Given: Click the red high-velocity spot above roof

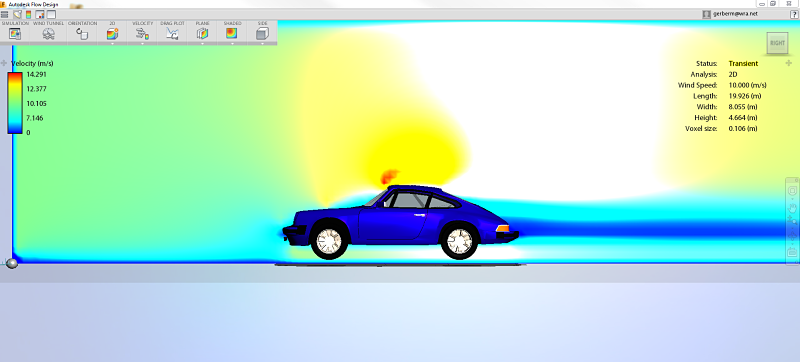Looking at the screenshot, I should tap(389, 176).
